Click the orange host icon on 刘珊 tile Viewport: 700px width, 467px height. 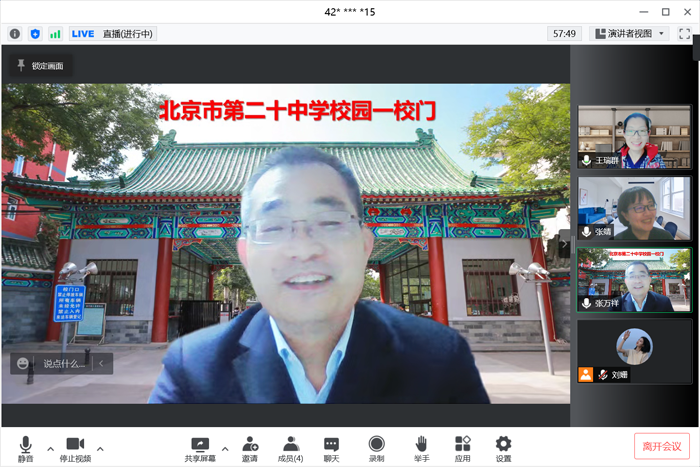click(586, 374)
